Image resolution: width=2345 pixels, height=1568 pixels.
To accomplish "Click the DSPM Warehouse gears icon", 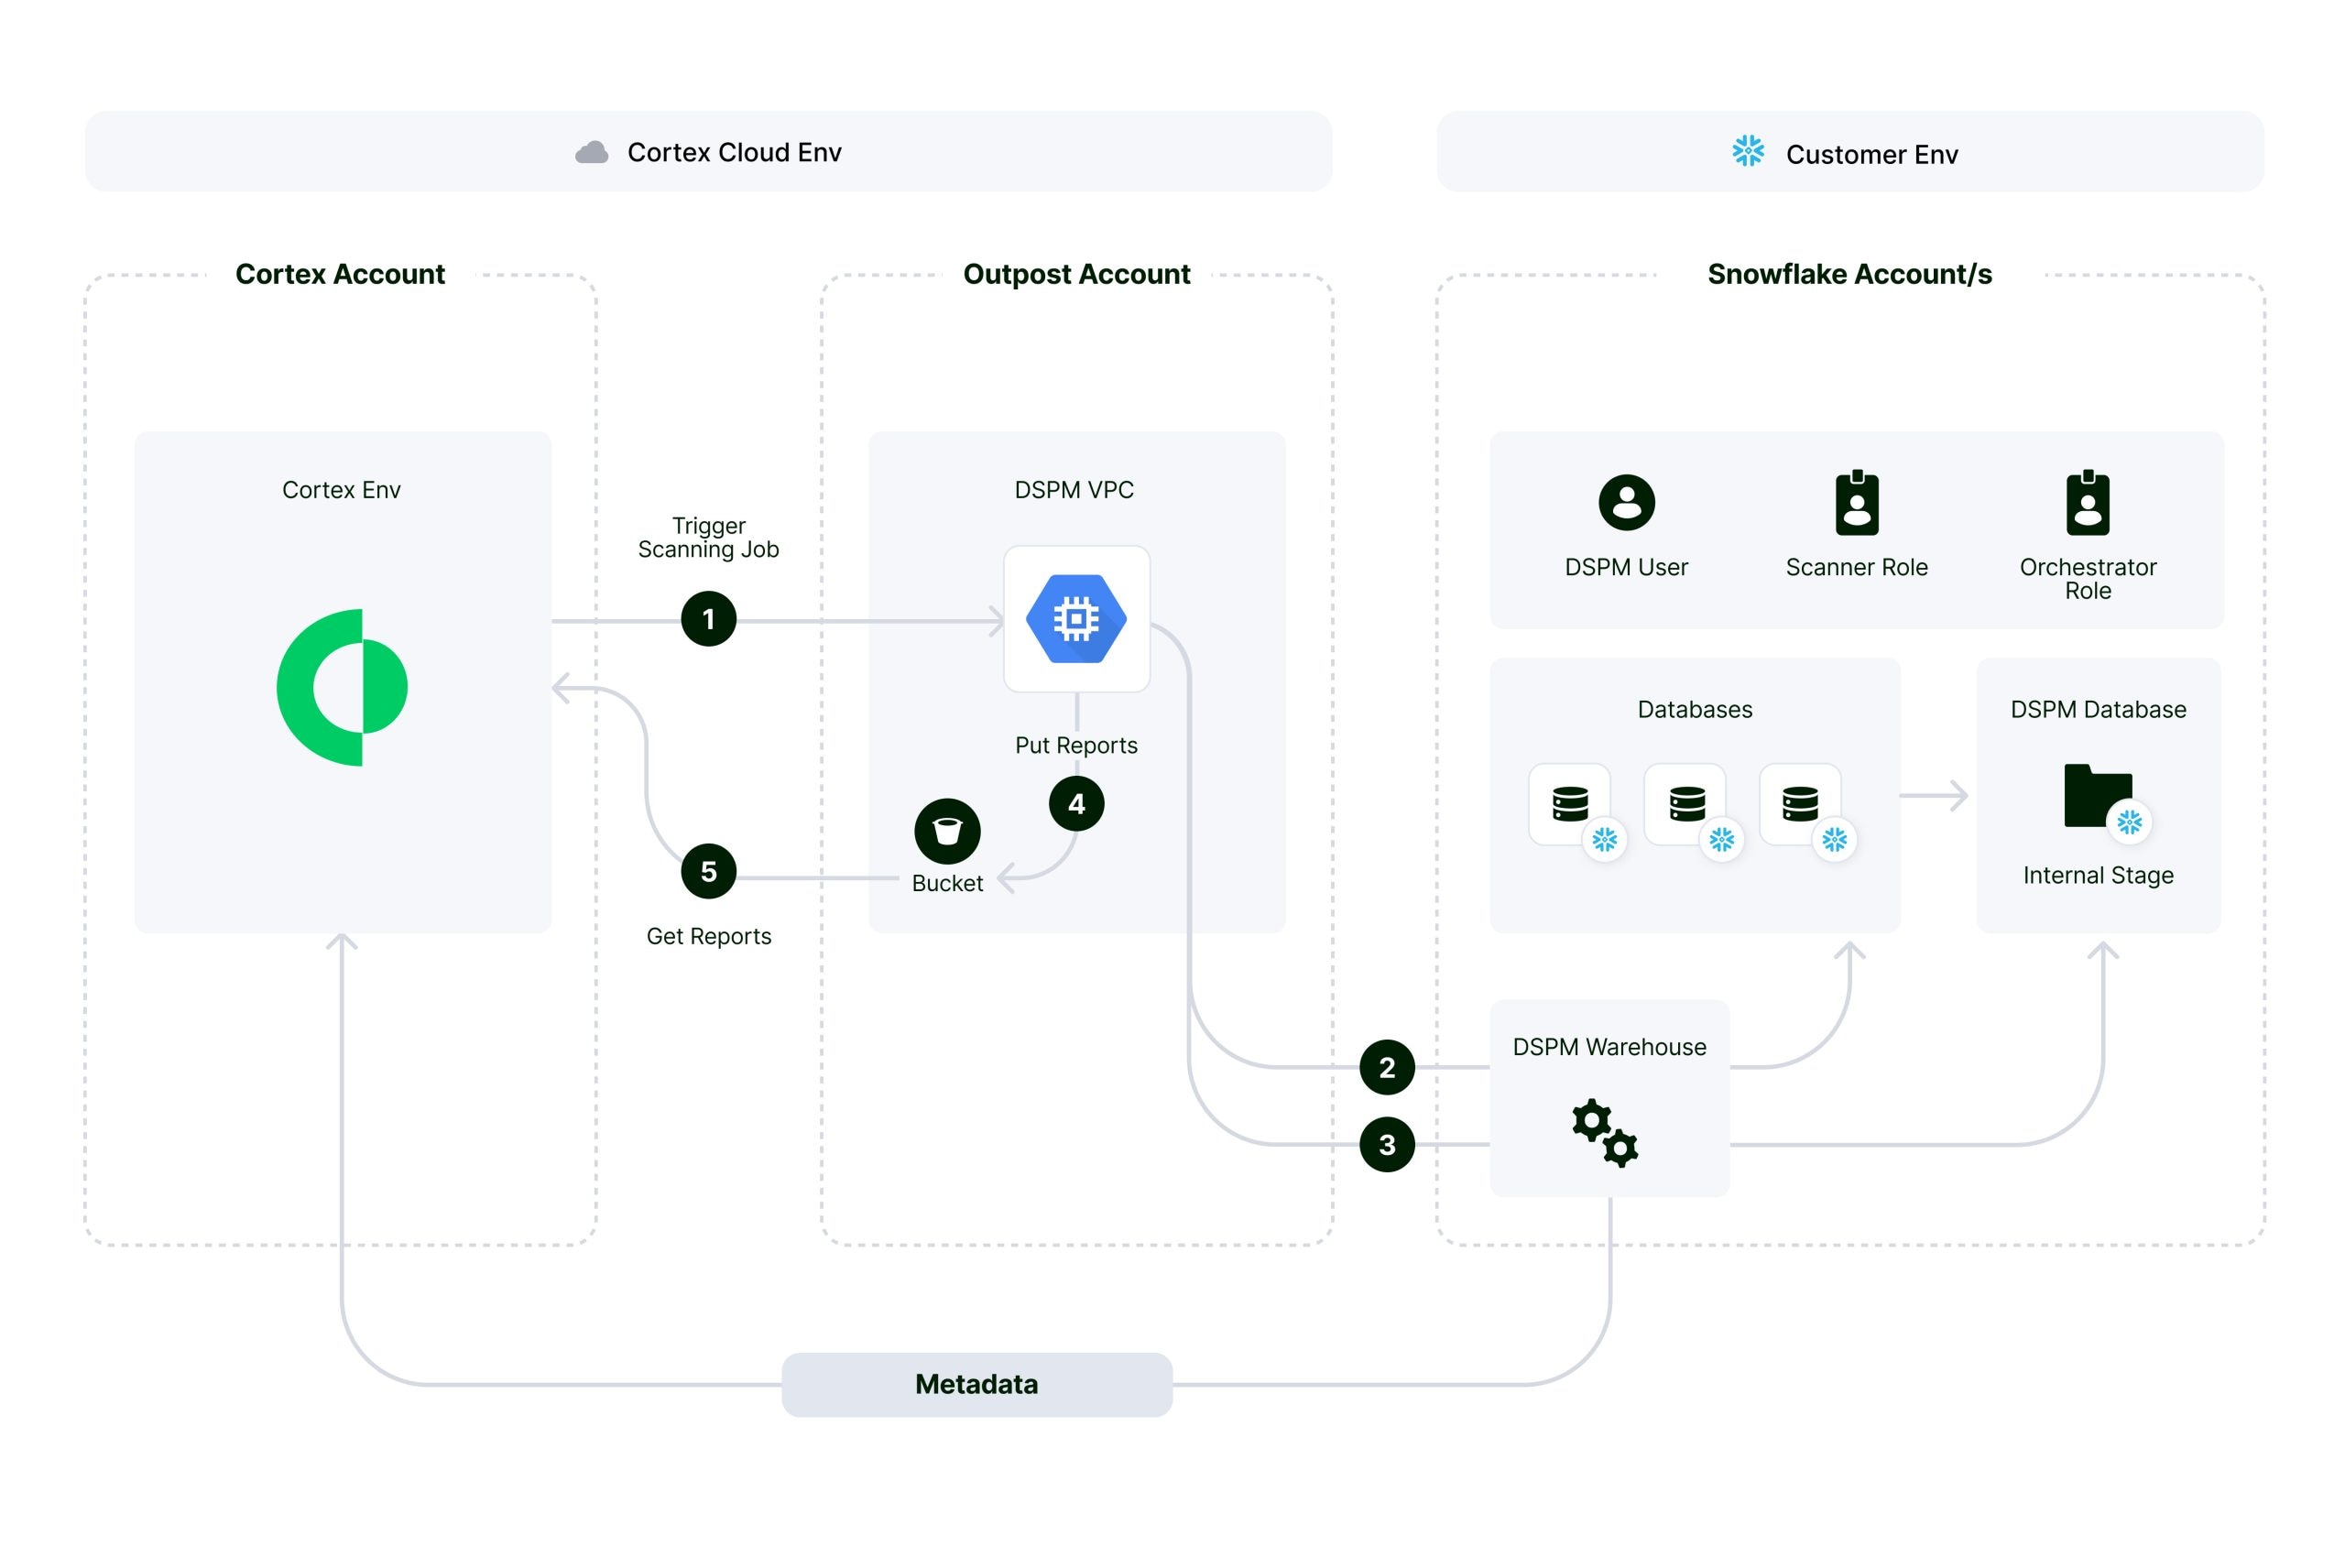I will tap(1604, 1132).
